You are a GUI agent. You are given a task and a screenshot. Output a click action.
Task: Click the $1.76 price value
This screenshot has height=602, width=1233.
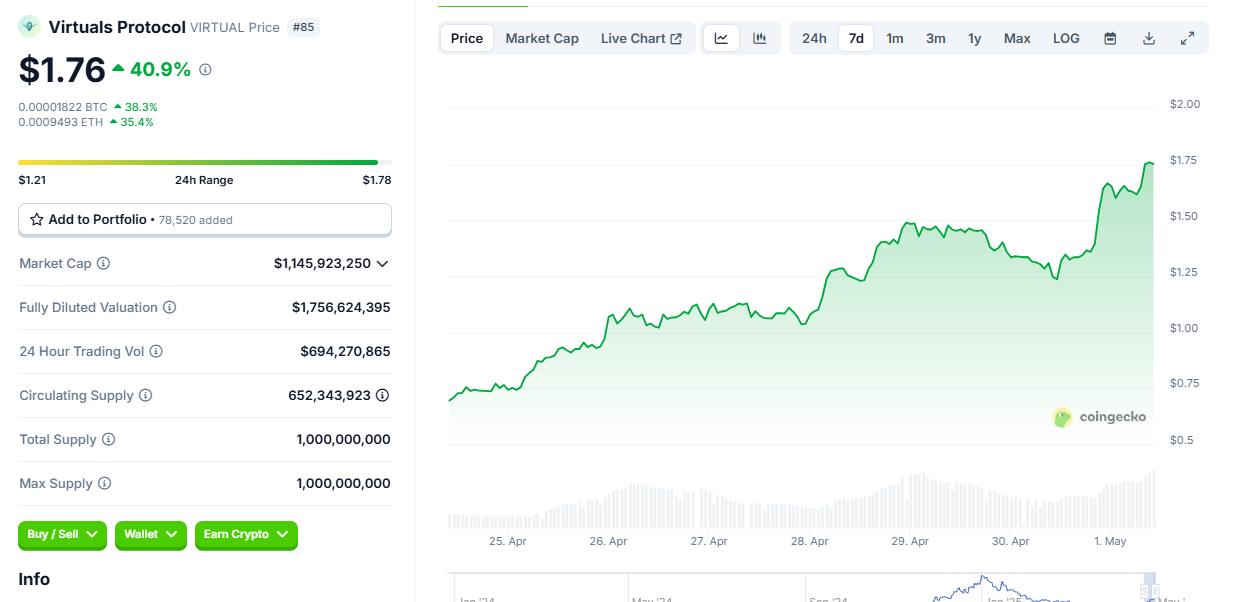click(62, 69)
